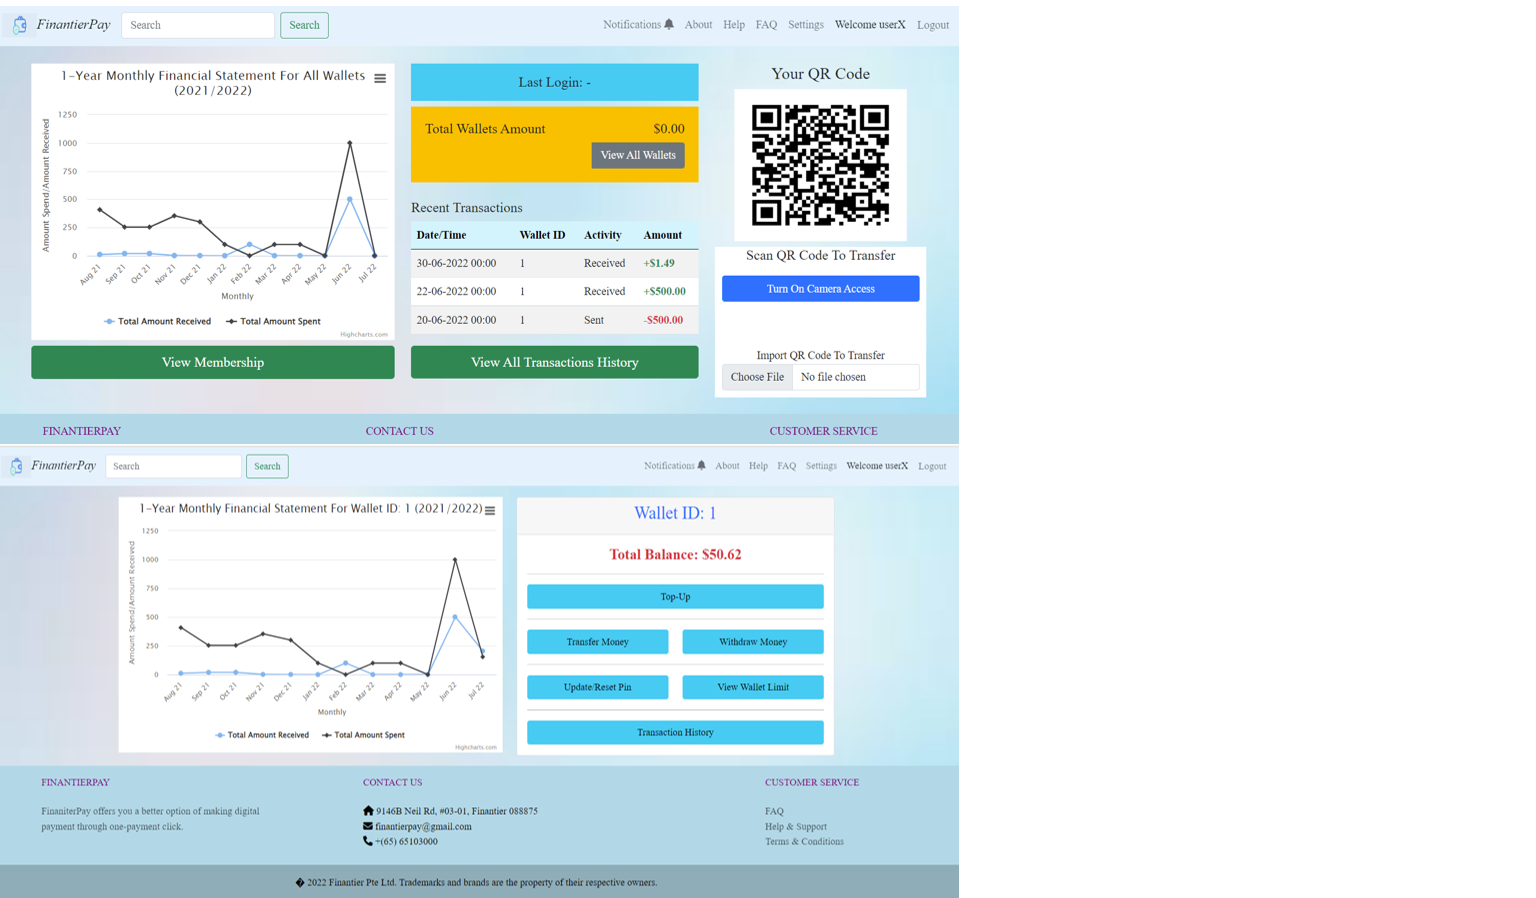This screenshot has height=898, width=1536.
Task: Click the Withdraw Money button
Action: (753, 642)
